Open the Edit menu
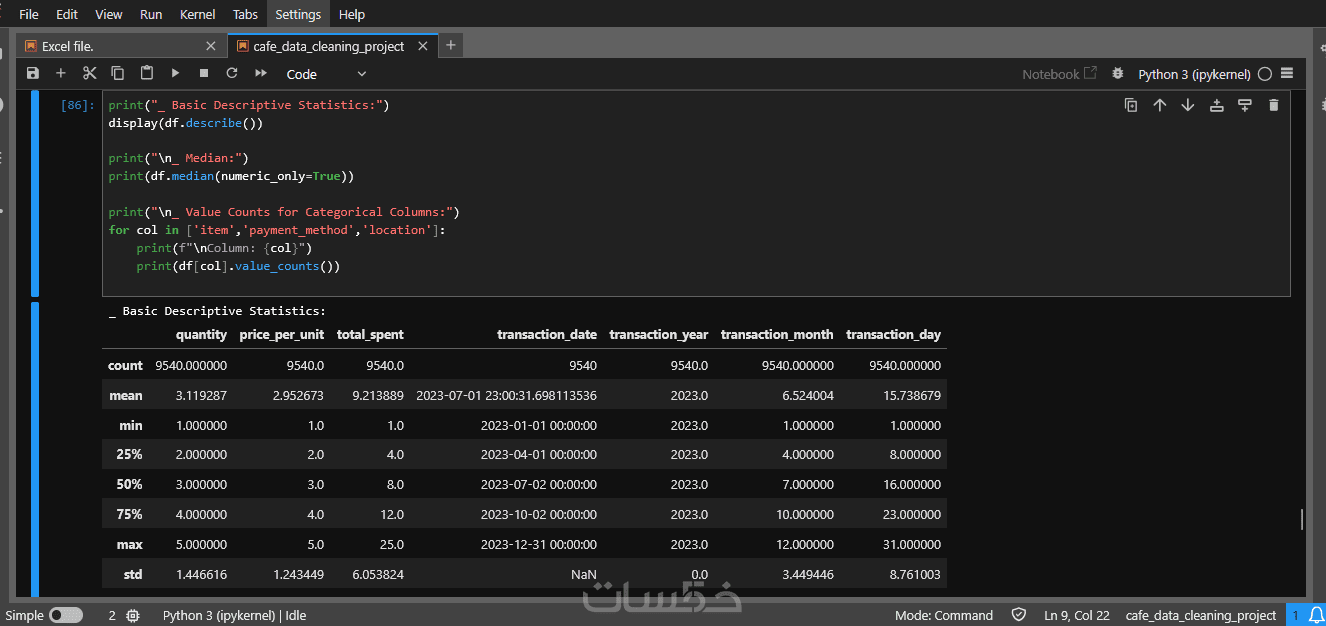The height and width of the screenshot is (626, 1326). (67, 14)
